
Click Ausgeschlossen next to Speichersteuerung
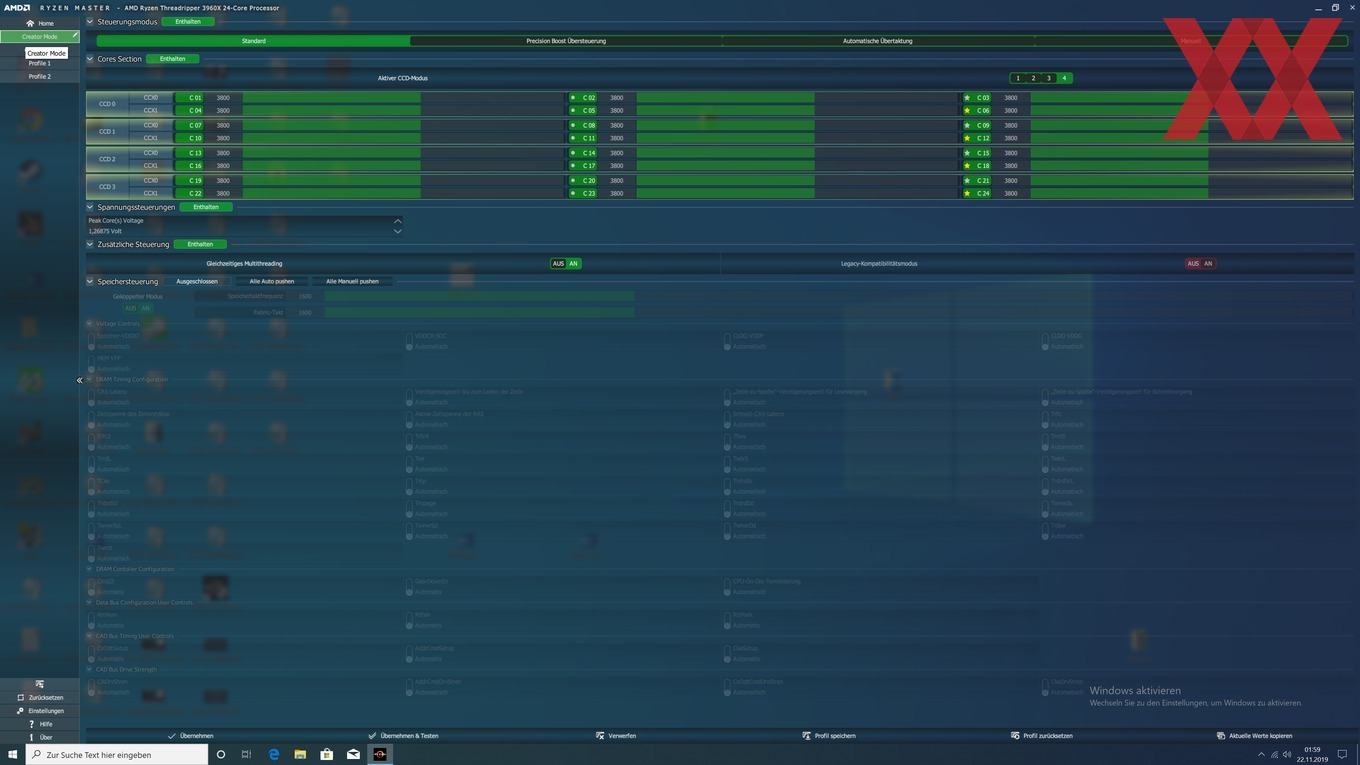(197, 281)
